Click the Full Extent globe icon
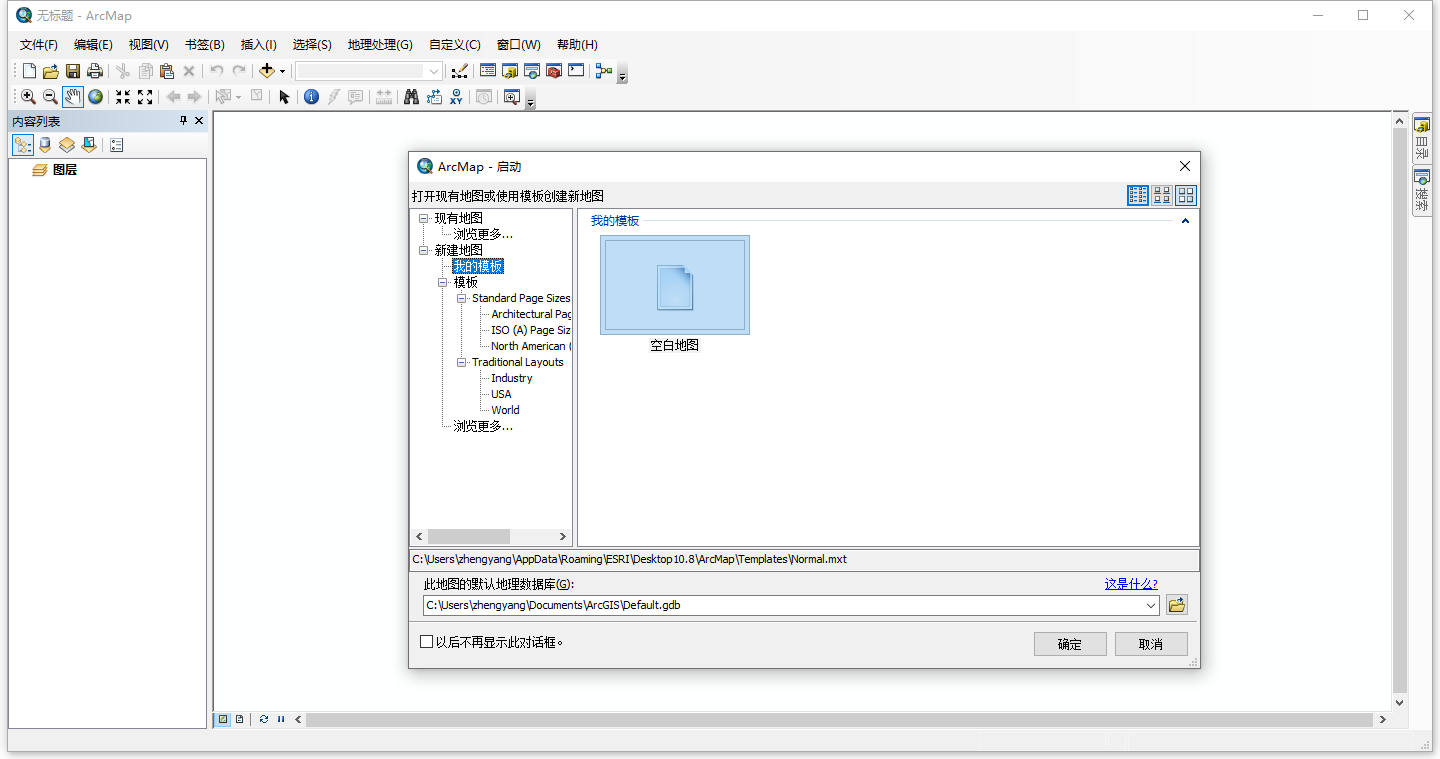Image resolution: width=1440 pixels, height=759 pixels. [x=95, y=97]
